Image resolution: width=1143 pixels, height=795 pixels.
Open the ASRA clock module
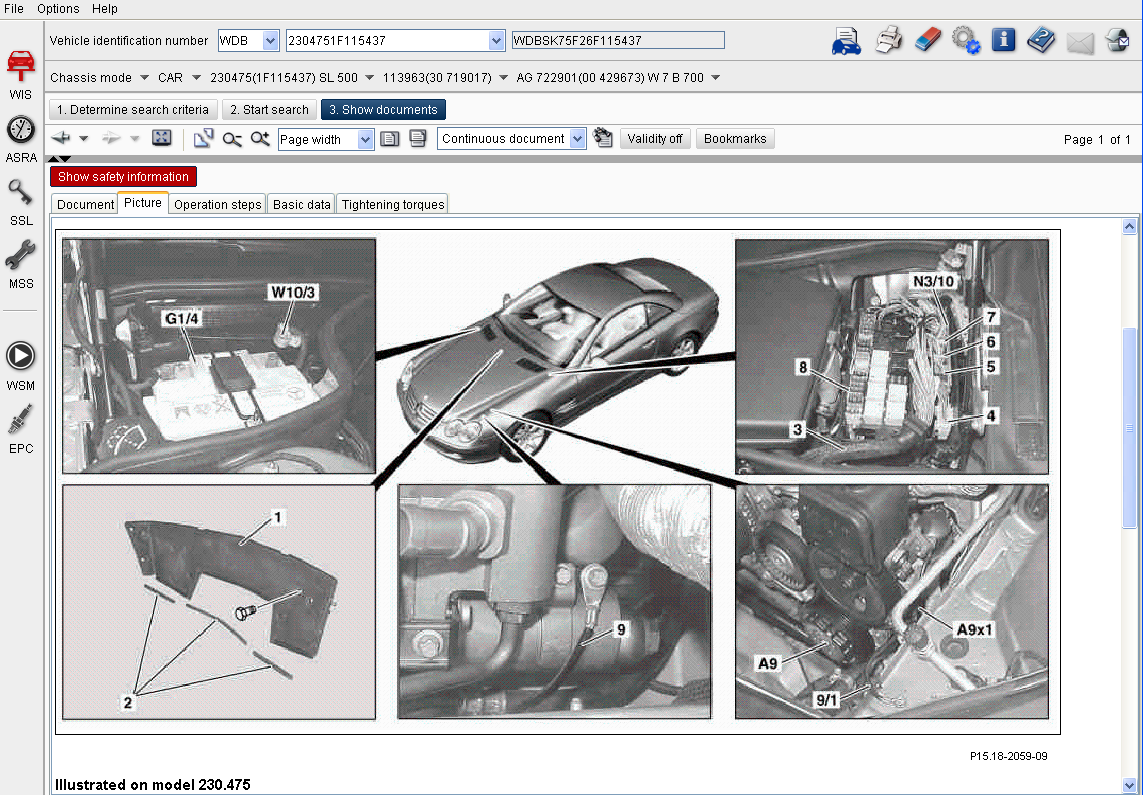[x=20, y=139]
